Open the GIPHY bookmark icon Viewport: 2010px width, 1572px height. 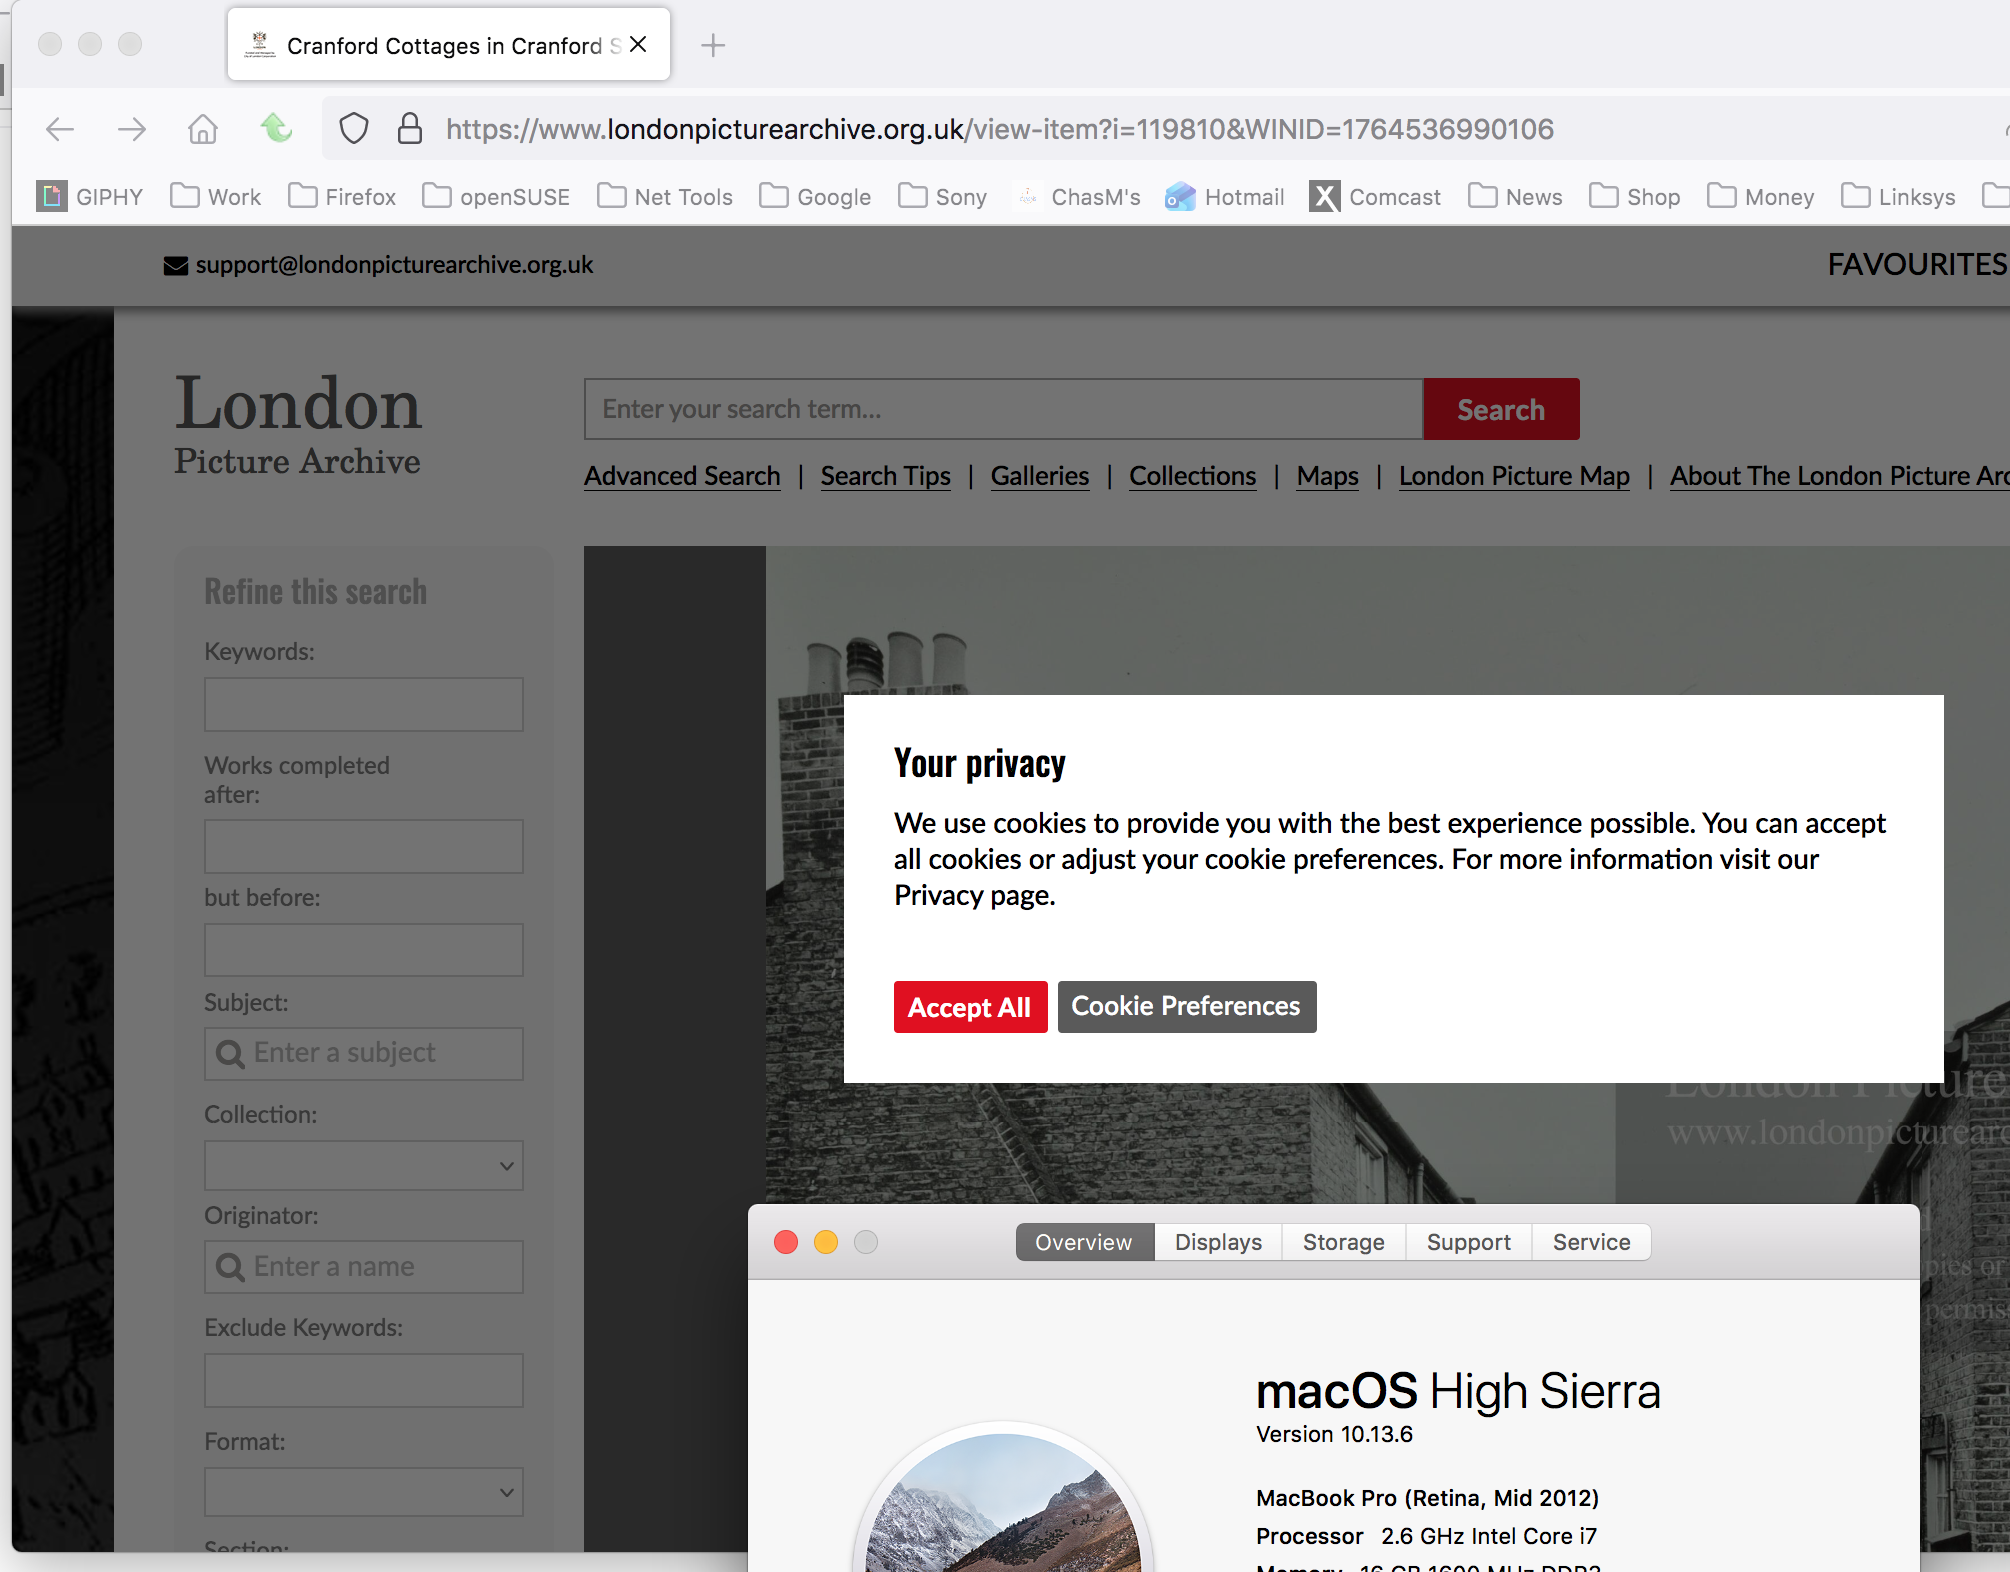52,196
